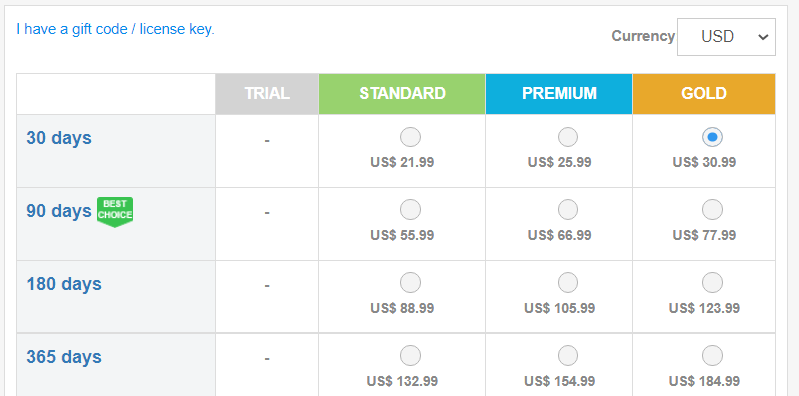Click the 90 days row label
The height and width of the screenshot is (396, 799).
[x=59, y=211]
